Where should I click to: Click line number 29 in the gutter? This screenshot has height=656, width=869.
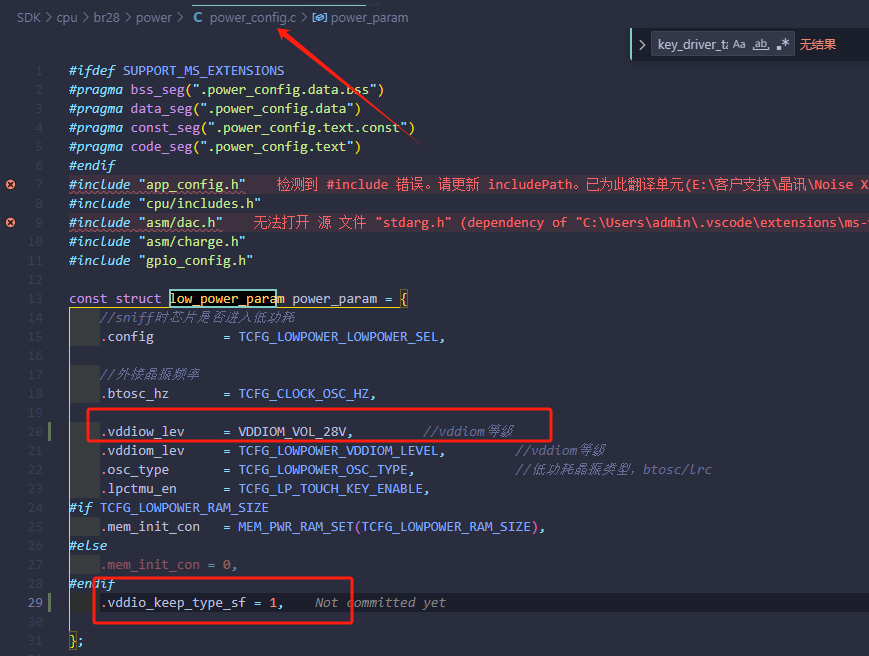pyautogui.click(x=35, y=602)
